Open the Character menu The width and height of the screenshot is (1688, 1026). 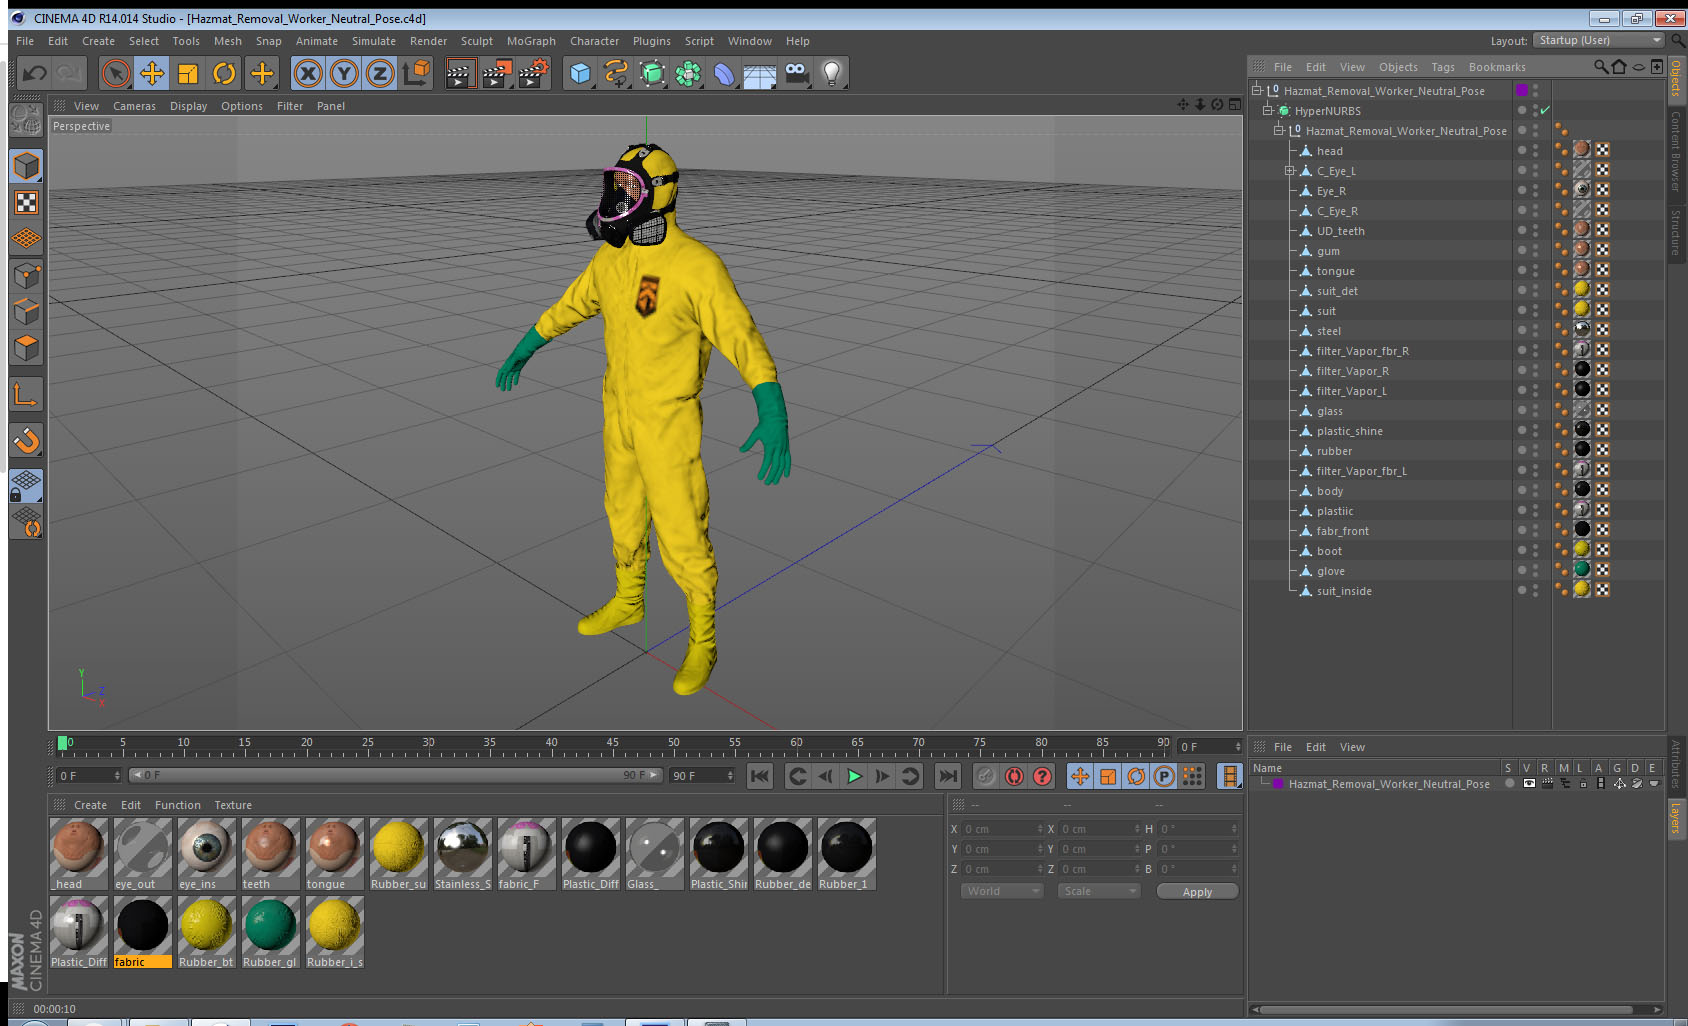point(594,41)
